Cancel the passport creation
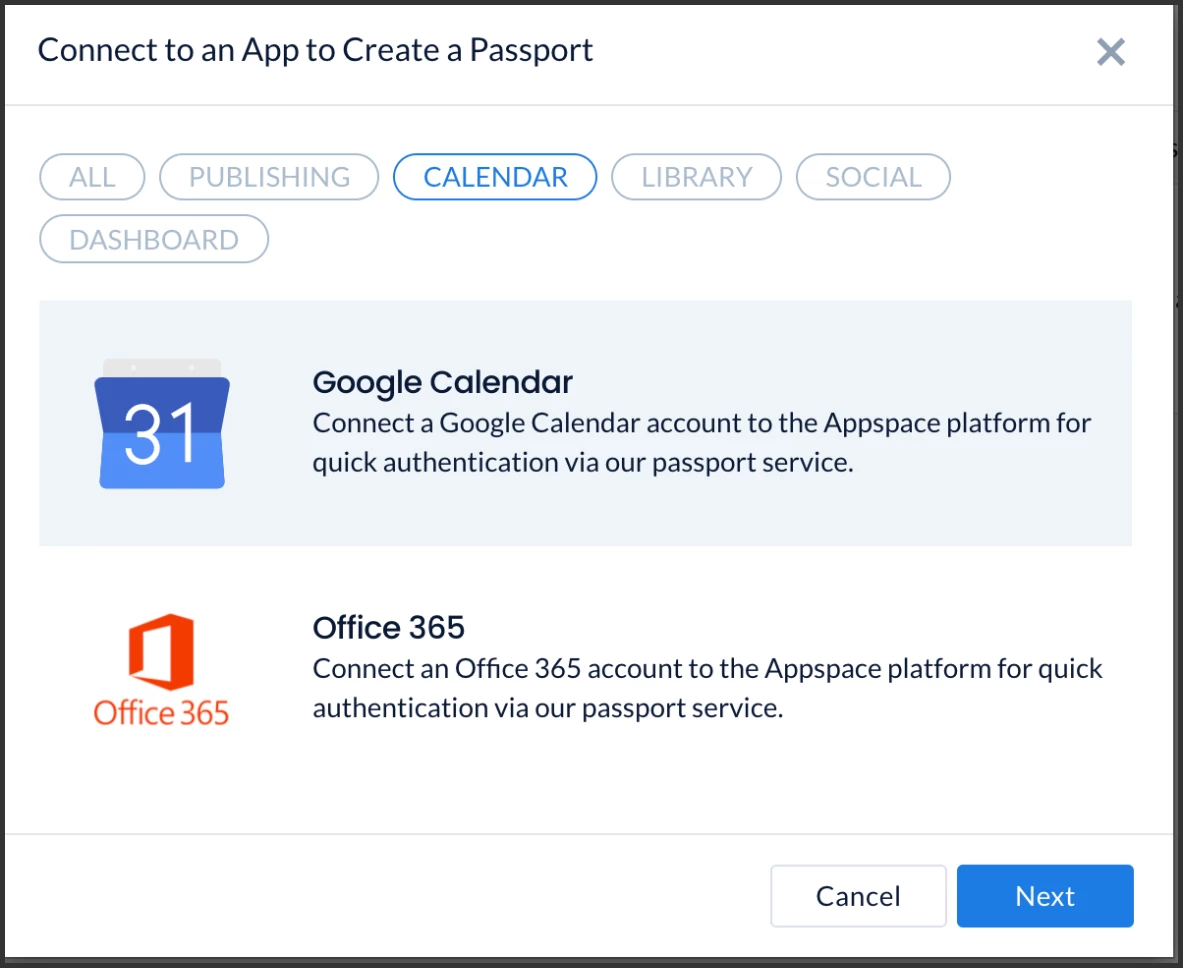 click(x=858, y=896)
